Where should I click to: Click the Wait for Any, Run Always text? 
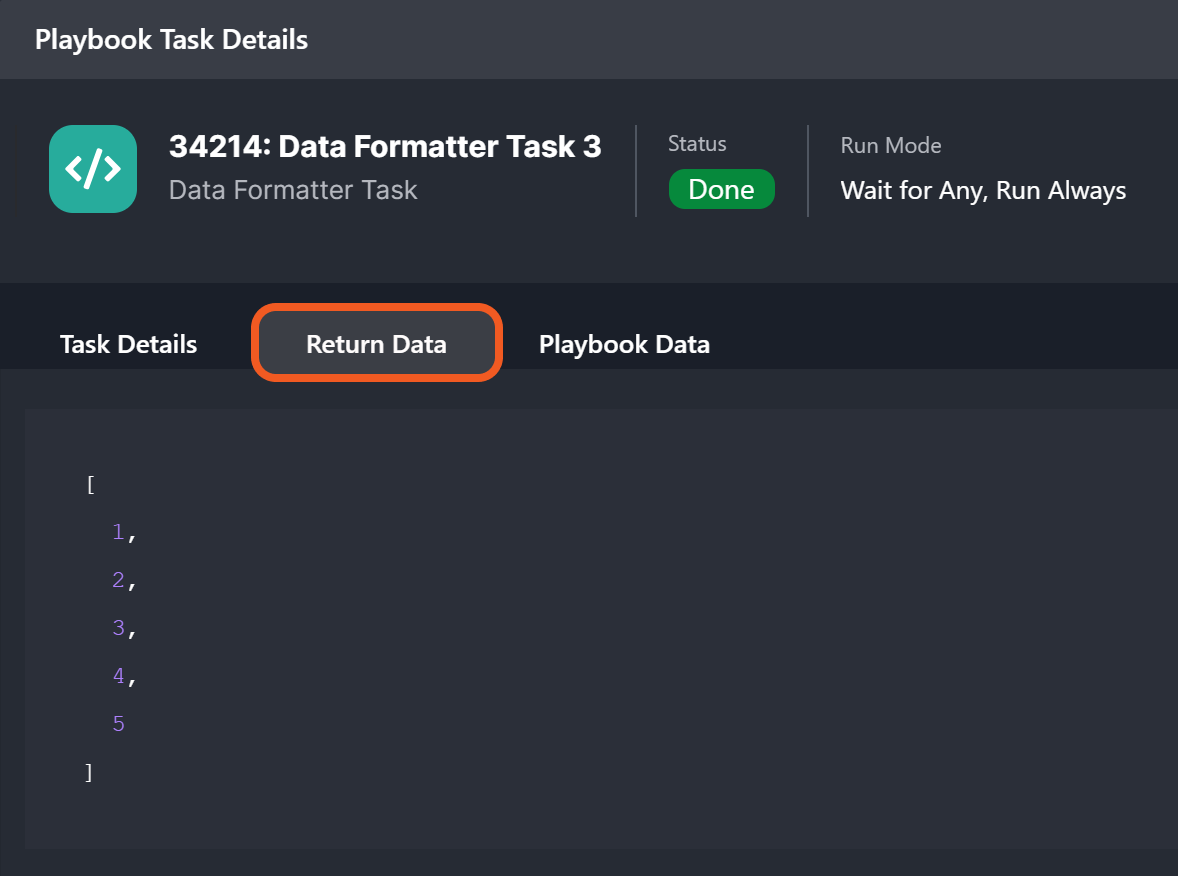983,190
